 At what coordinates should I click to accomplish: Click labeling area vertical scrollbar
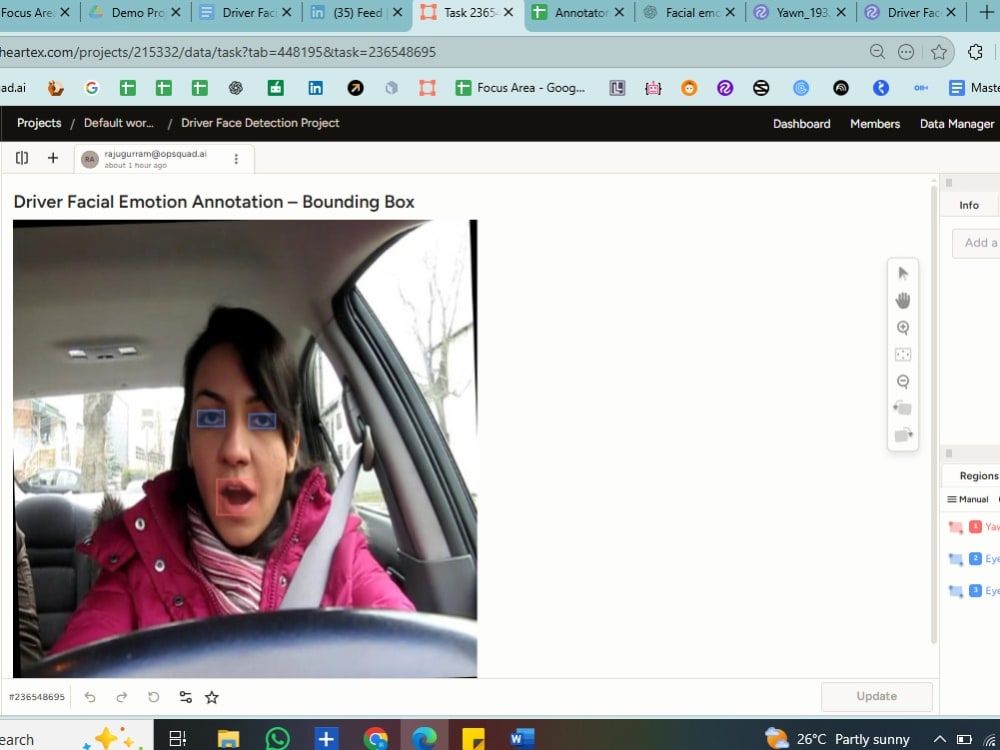click(x=934, y=415)
